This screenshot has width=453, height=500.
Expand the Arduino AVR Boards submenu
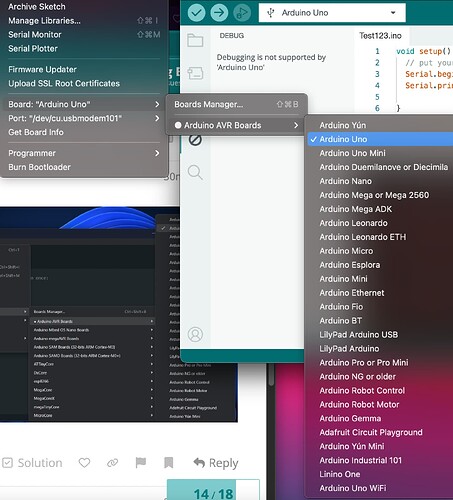(x=236, y=125)
